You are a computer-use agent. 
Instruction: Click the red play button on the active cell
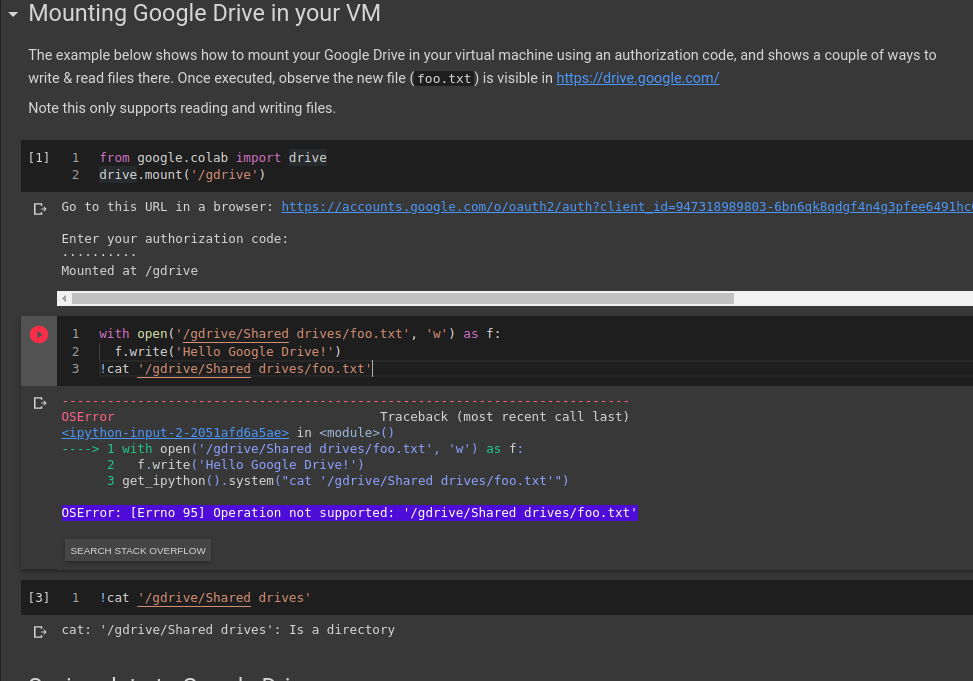[x=39, y=334]
